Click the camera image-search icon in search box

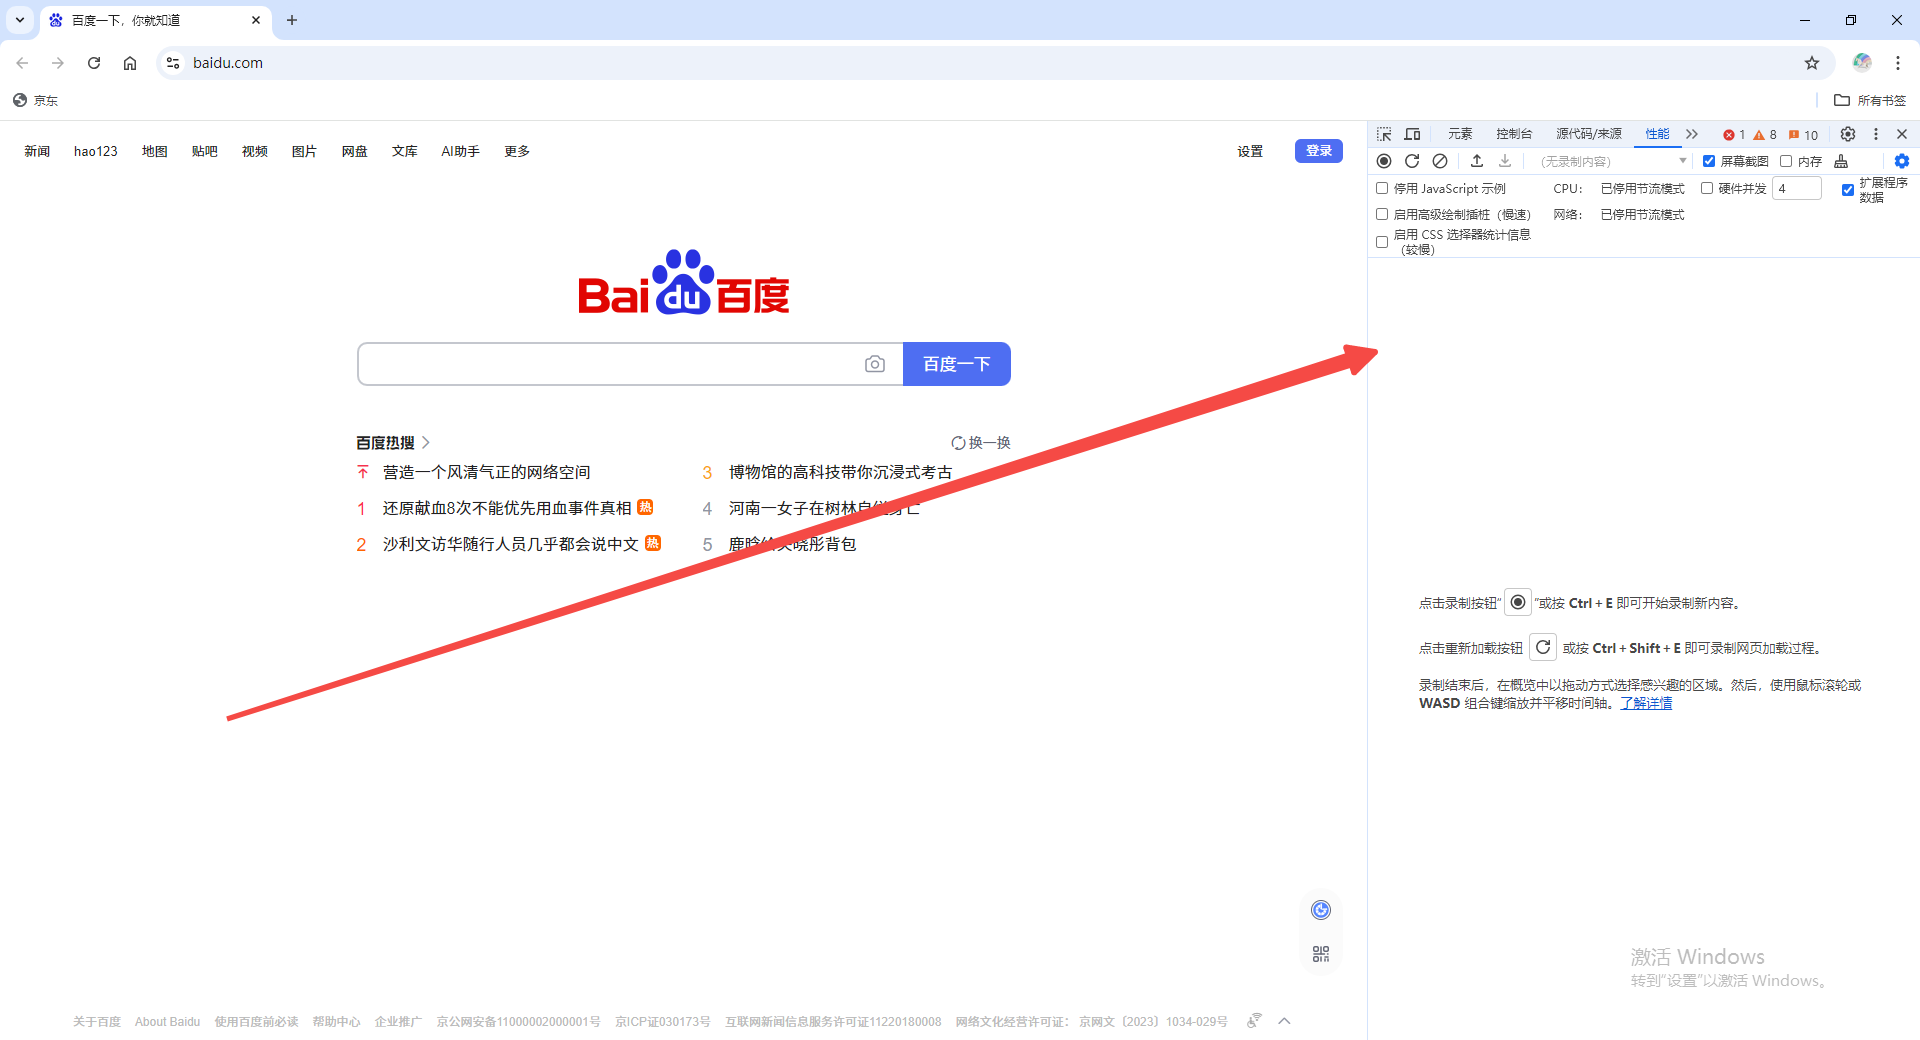pos(875,364)
